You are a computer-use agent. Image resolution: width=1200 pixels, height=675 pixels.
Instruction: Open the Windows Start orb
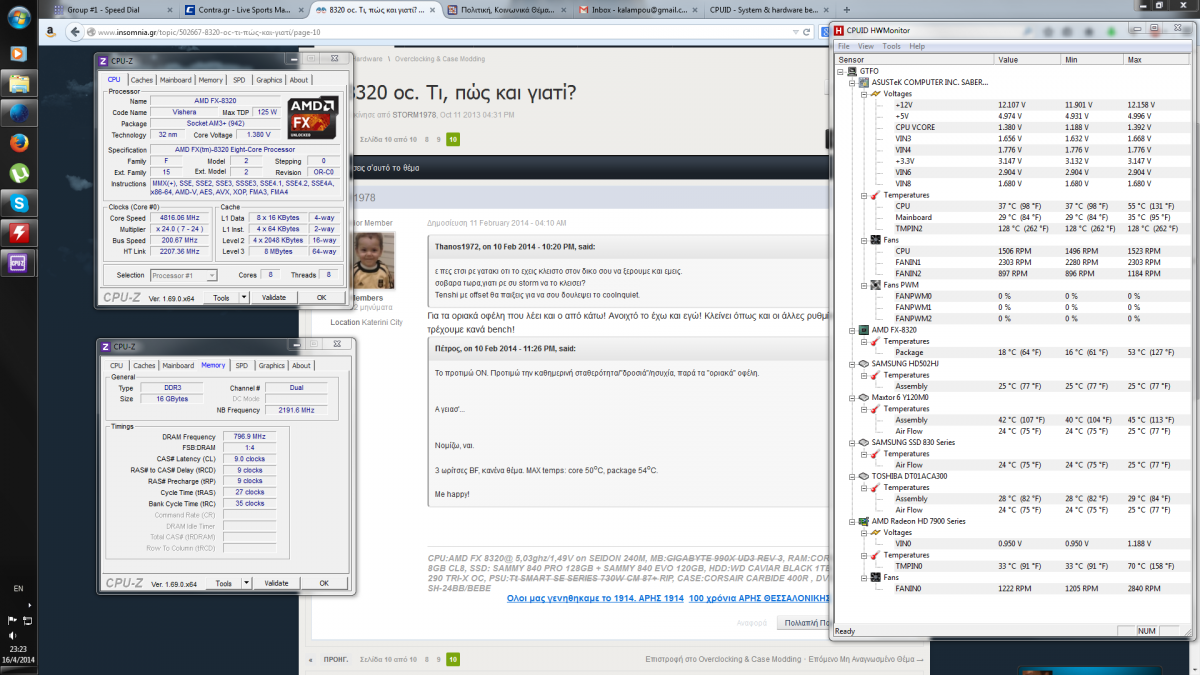[x=17, y=18]
